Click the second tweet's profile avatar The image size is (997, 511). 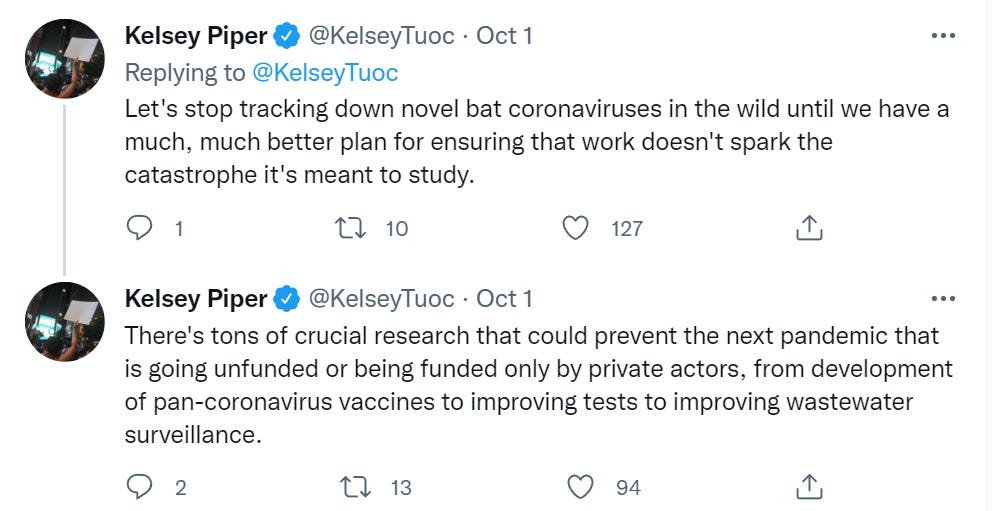[x=65, y=320]
